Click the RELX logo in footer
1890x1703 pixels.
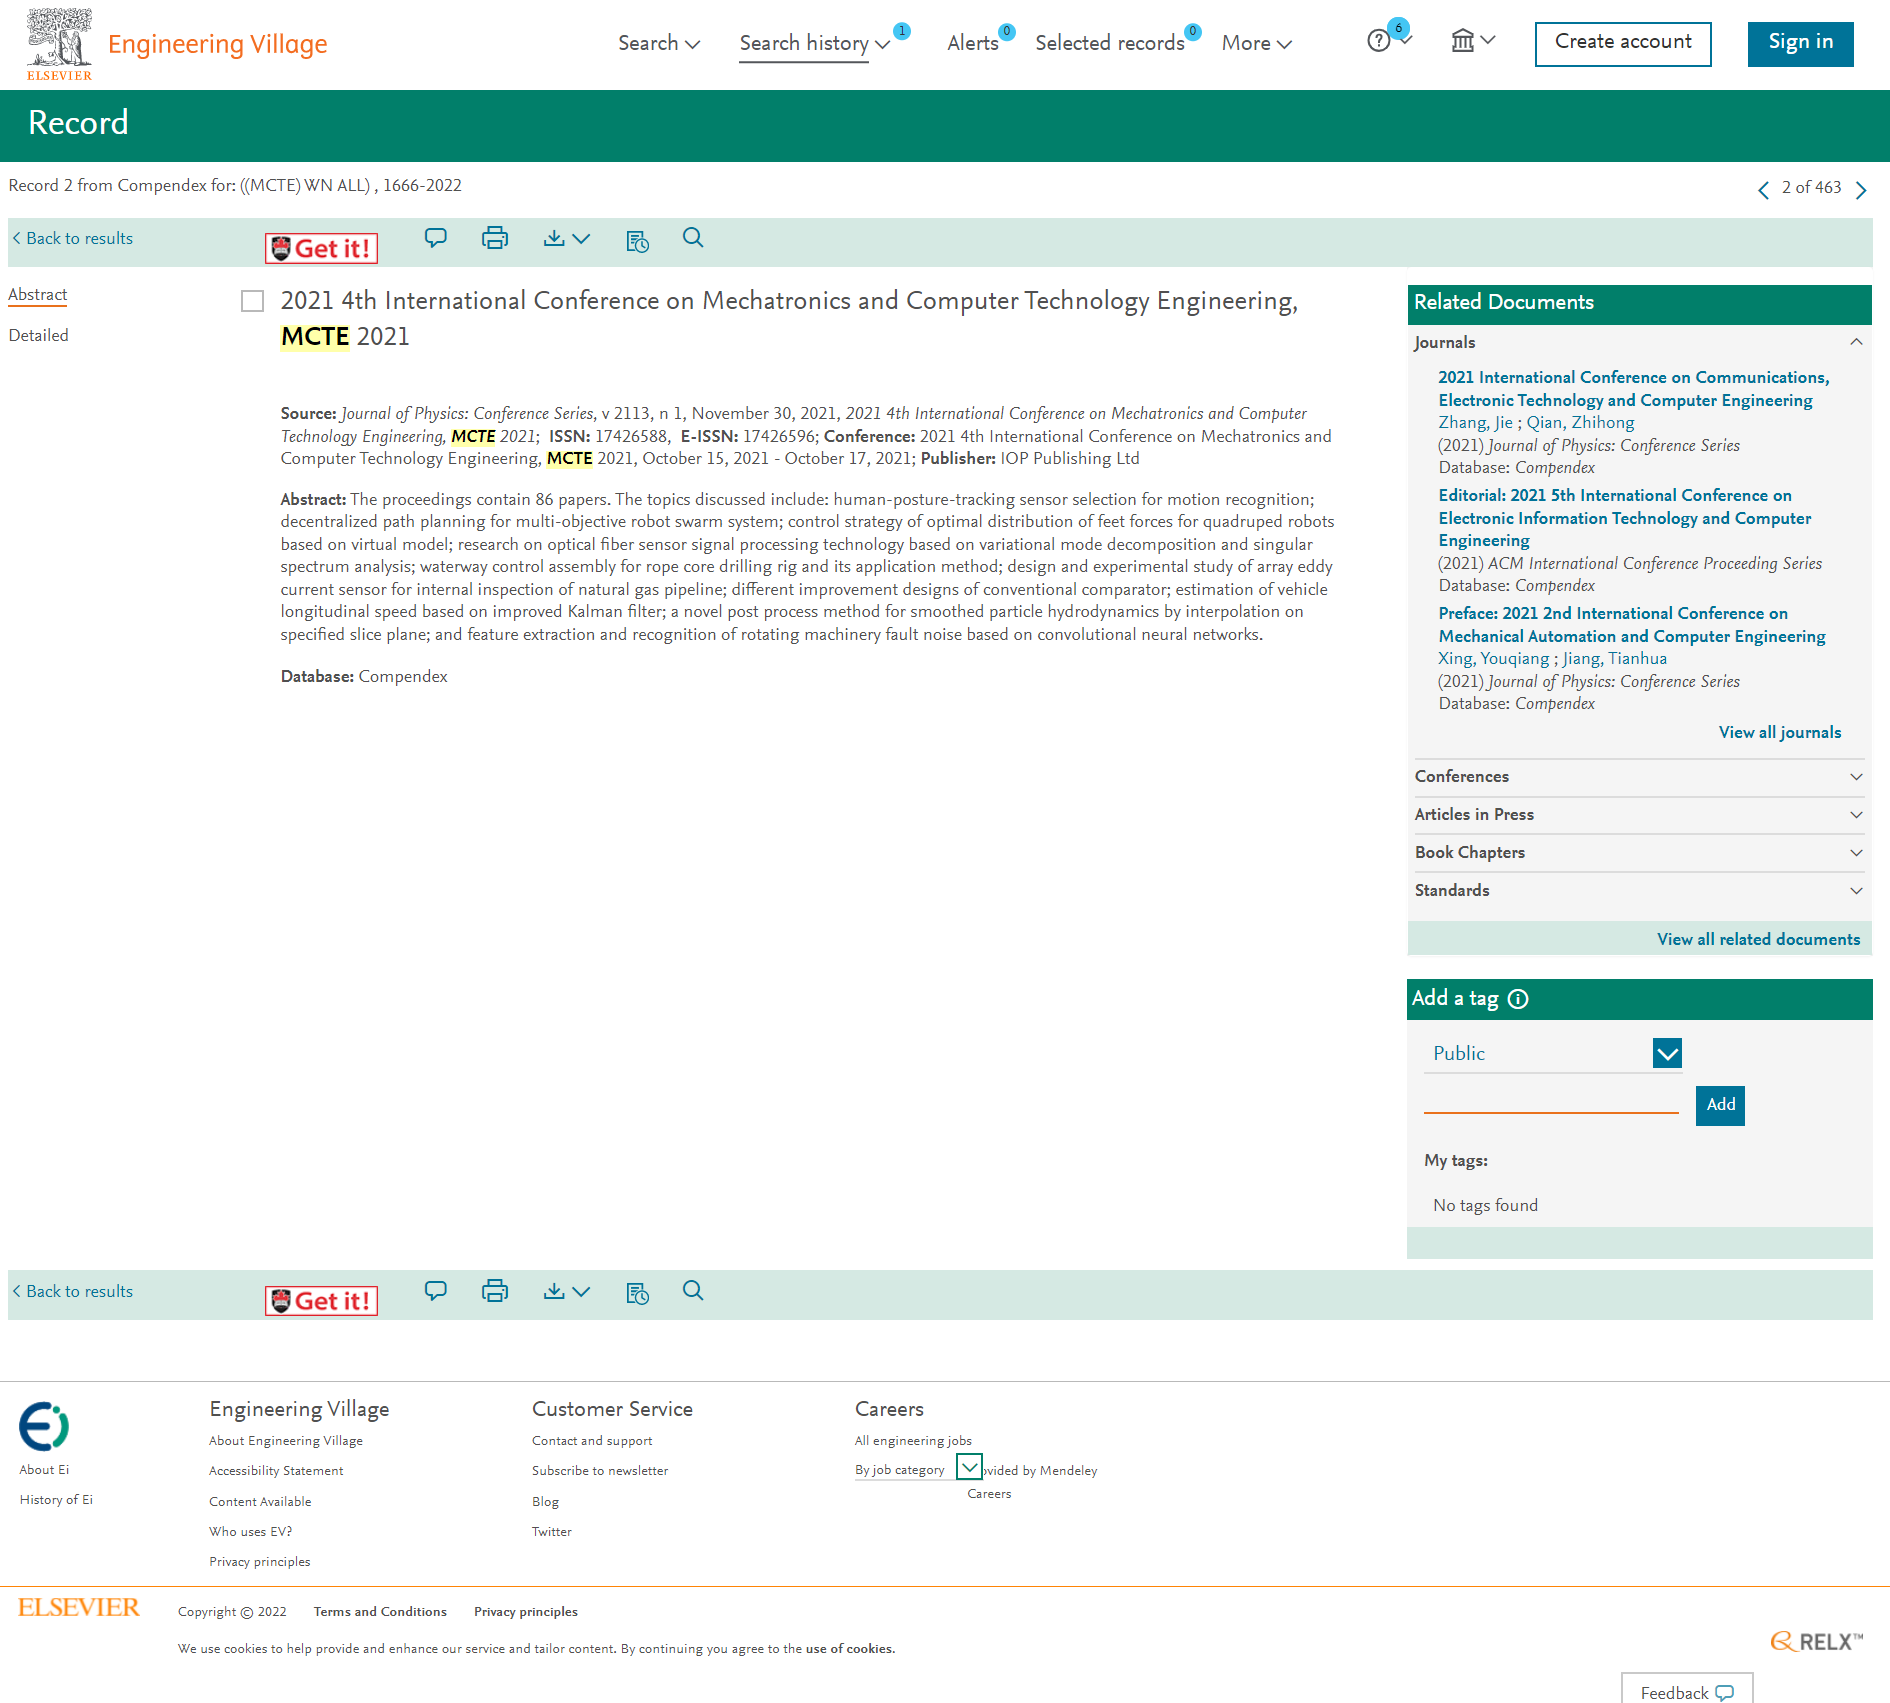click(1816, 1641)
